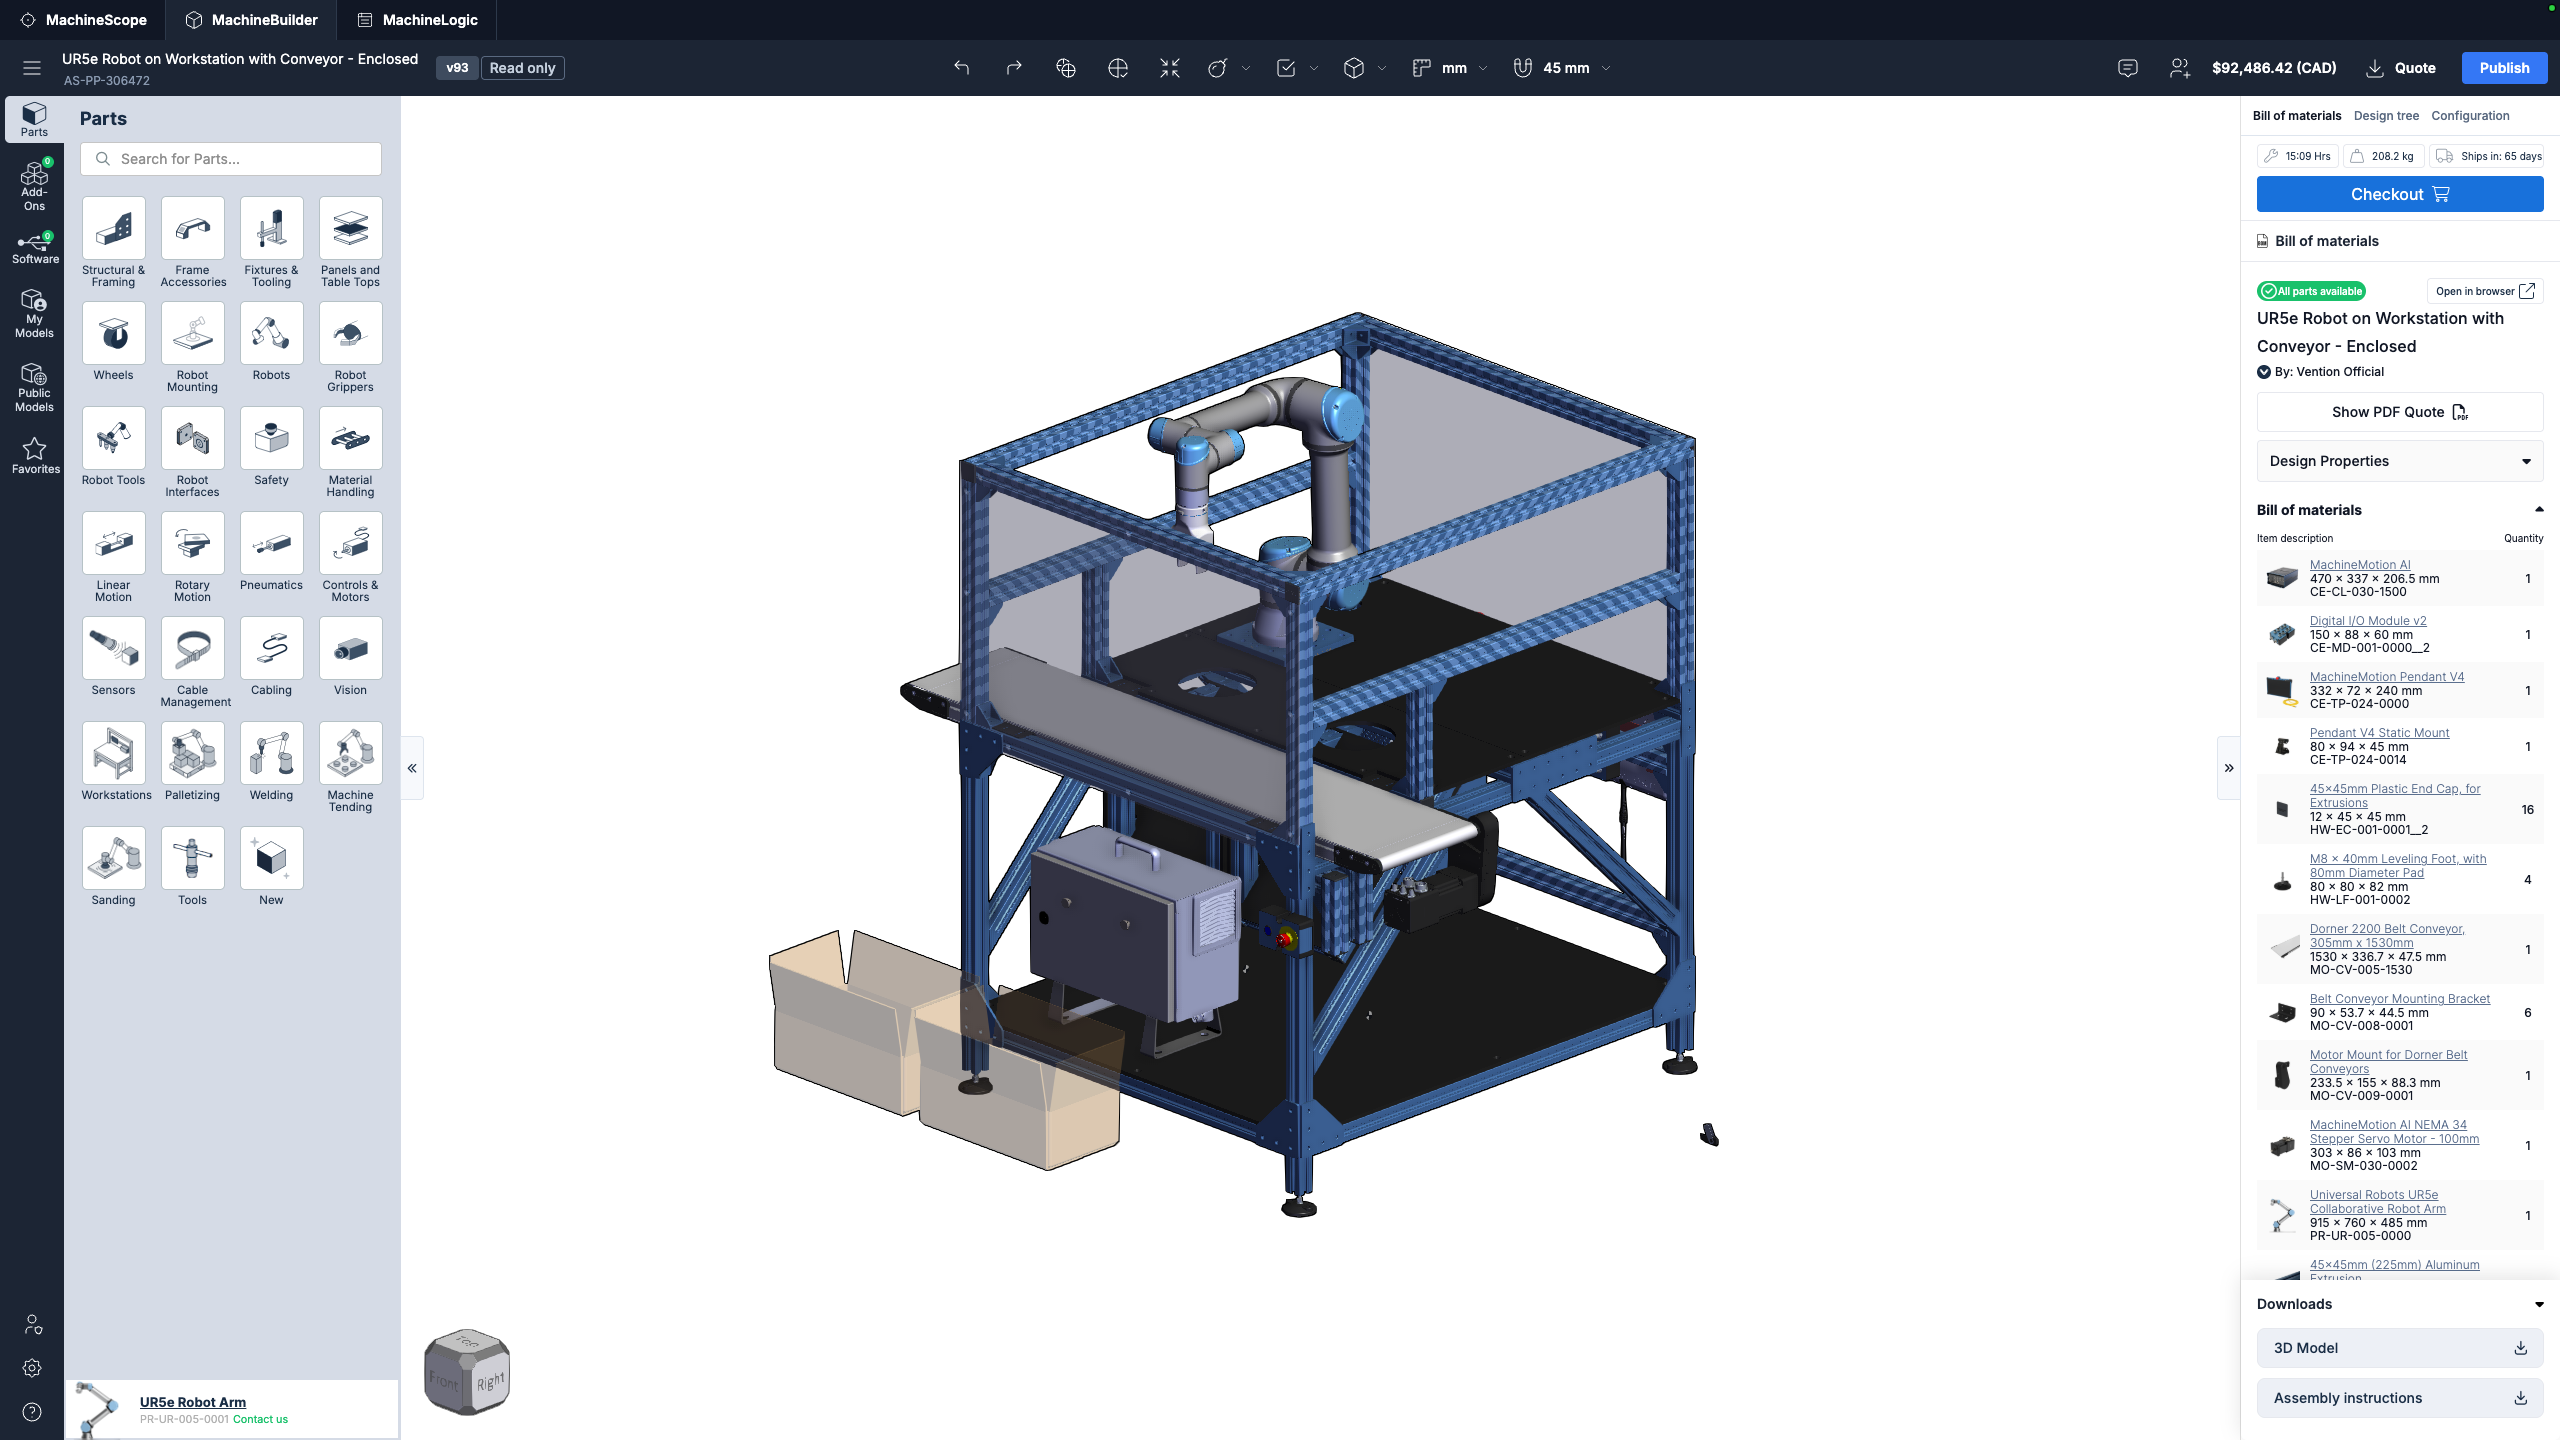Open the help icon in the sidebar
This screenshot has height=1440, width=2560.
(32, 1412)
